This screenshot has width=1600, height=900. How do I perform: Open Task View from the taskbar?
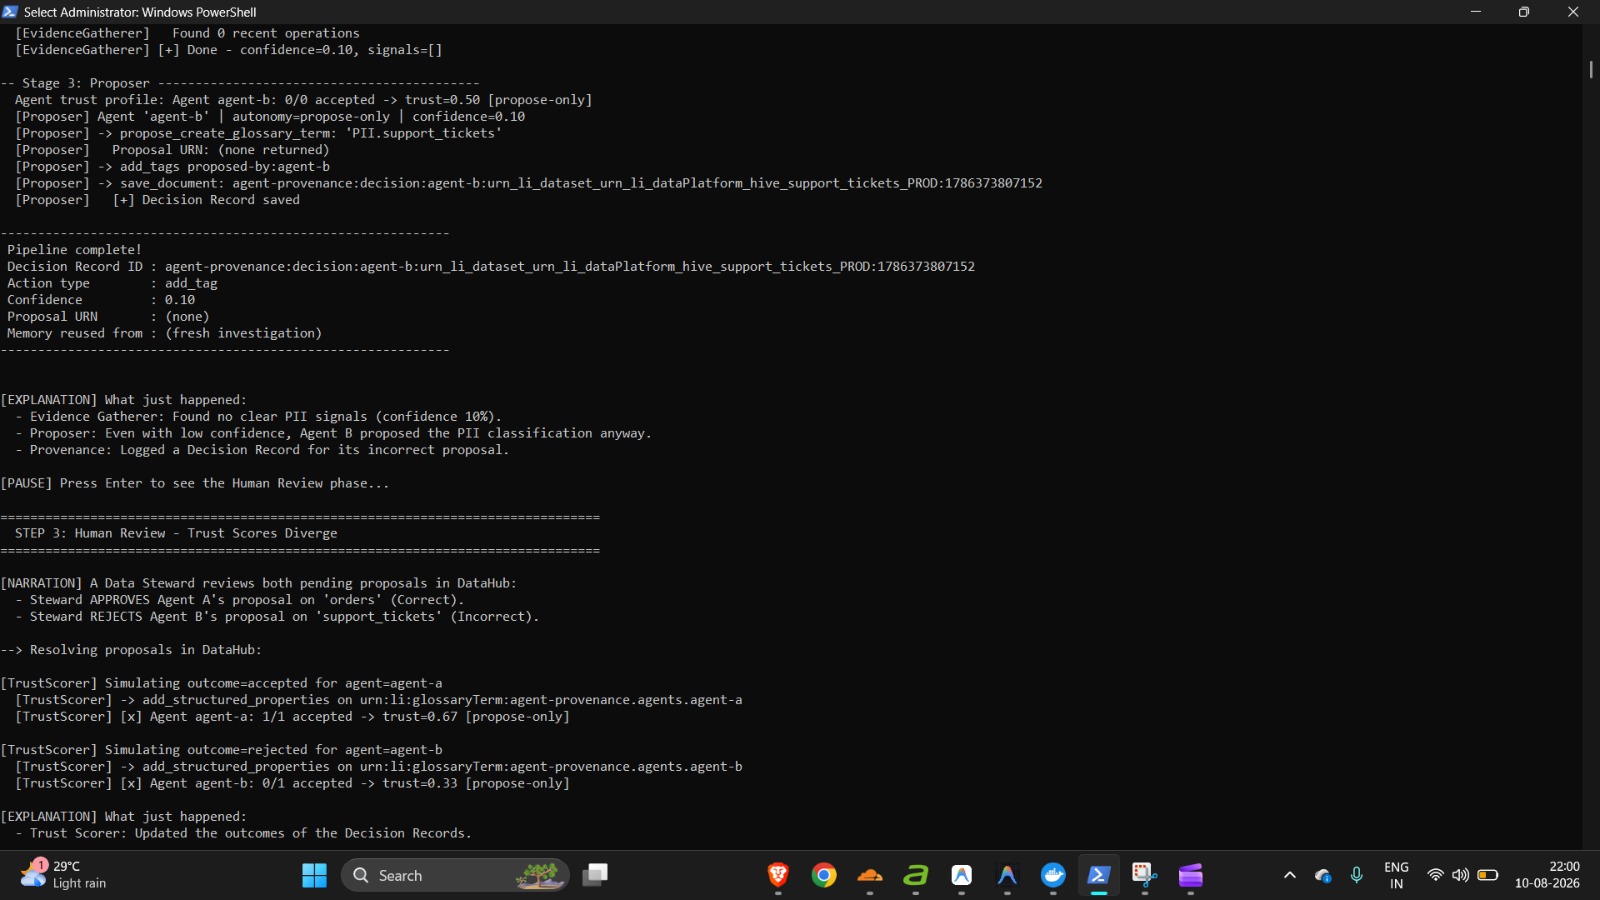point(596,875)
